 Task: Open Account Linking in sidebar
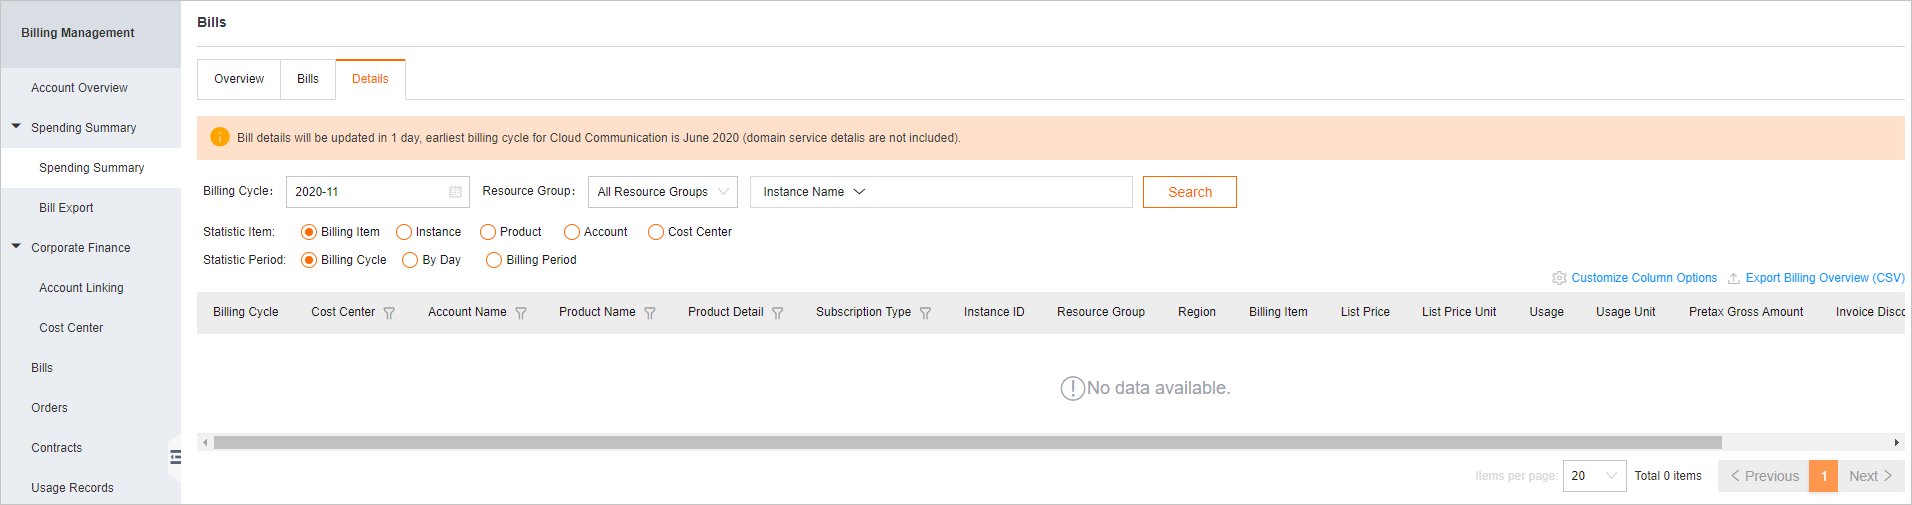(81, 288)
